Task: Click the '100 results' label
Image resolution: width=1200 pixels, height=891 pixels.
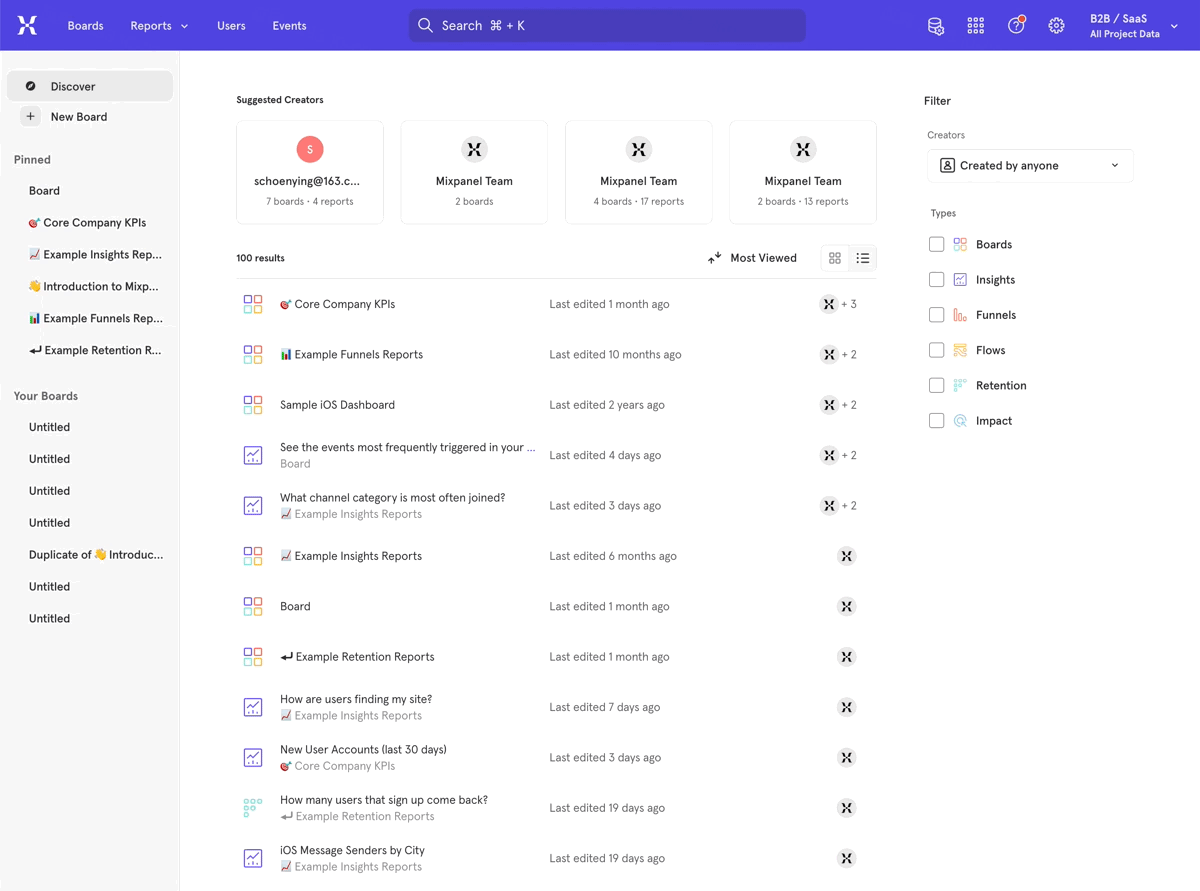Action: 260,258
